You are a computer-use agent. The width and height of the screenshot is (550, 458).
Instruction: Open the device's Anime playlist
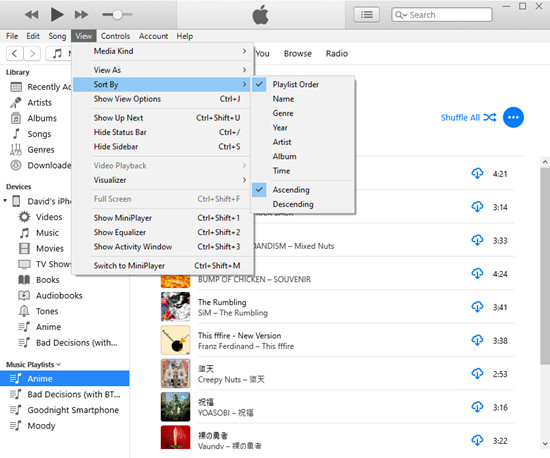[40, 327]
